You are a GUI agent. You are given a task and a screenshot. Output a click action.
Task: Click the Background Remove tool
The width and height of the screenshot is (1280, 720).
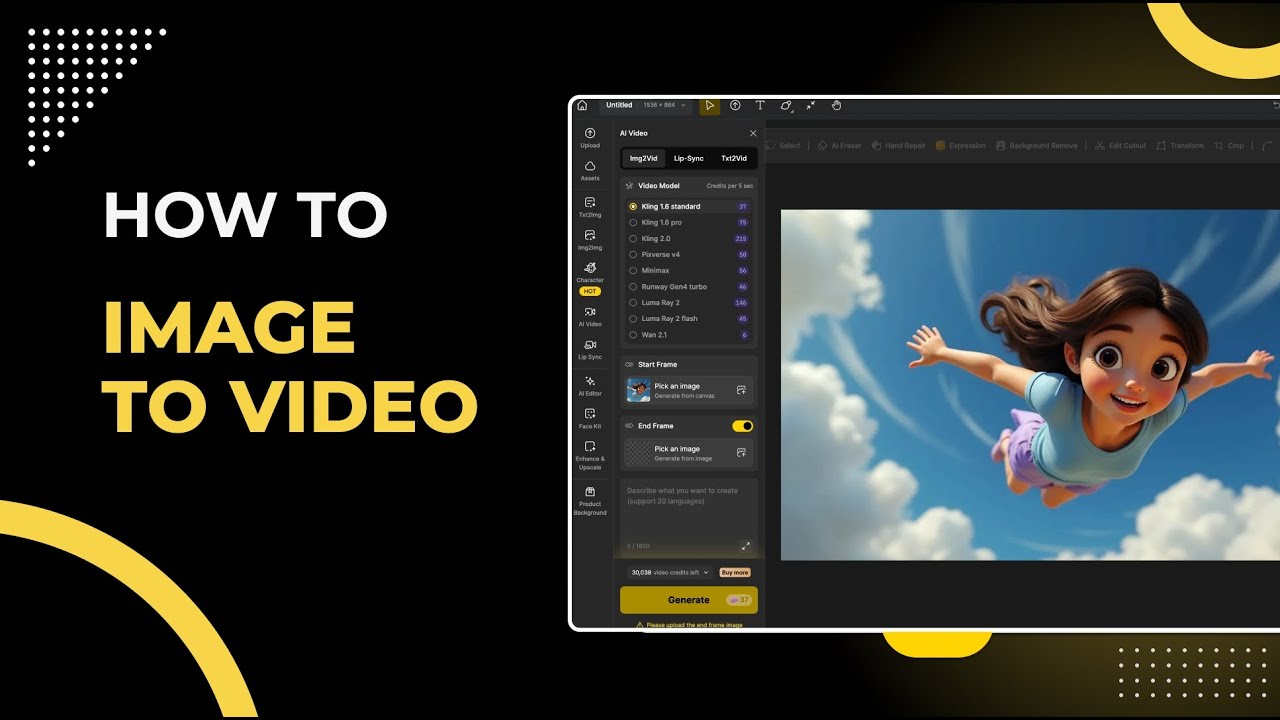(x=1037, y=146)
